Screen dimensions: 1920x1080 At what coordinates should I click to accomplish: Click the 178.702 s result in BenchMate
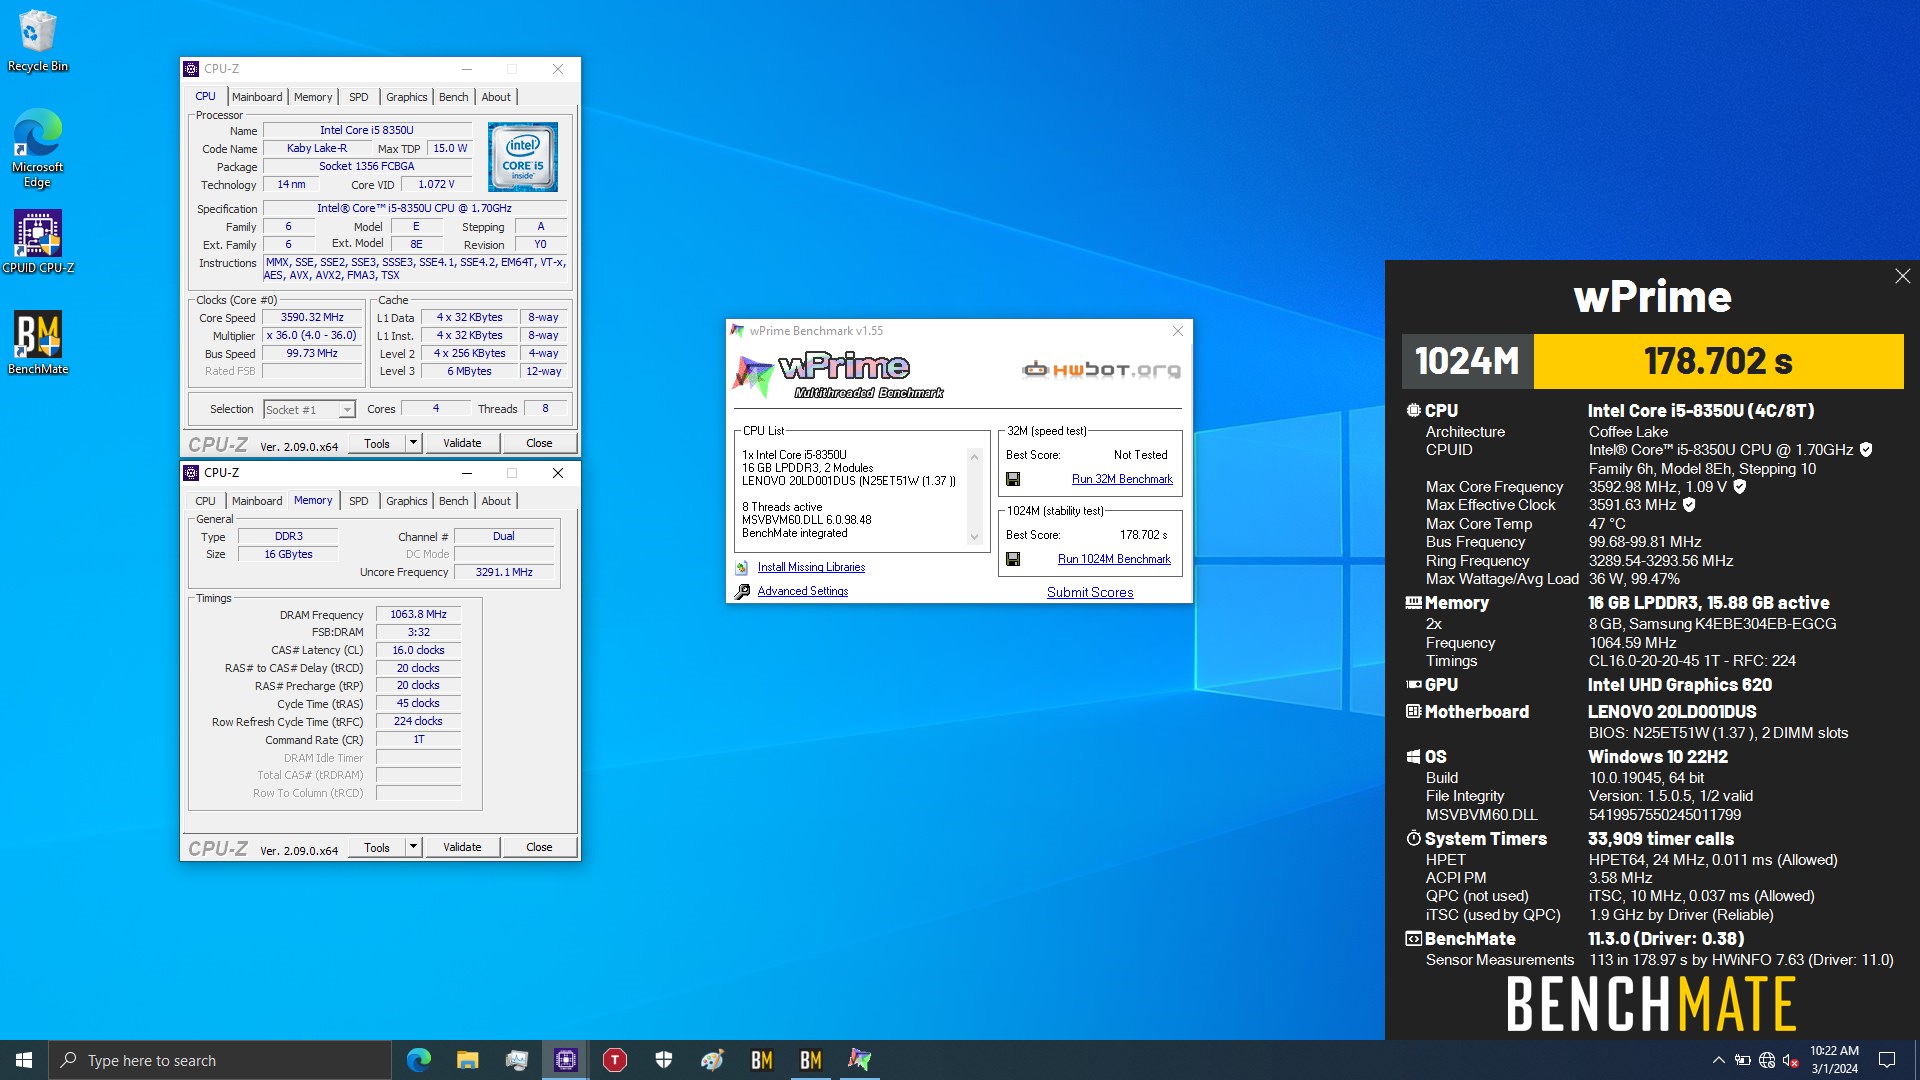[1718, 361]
